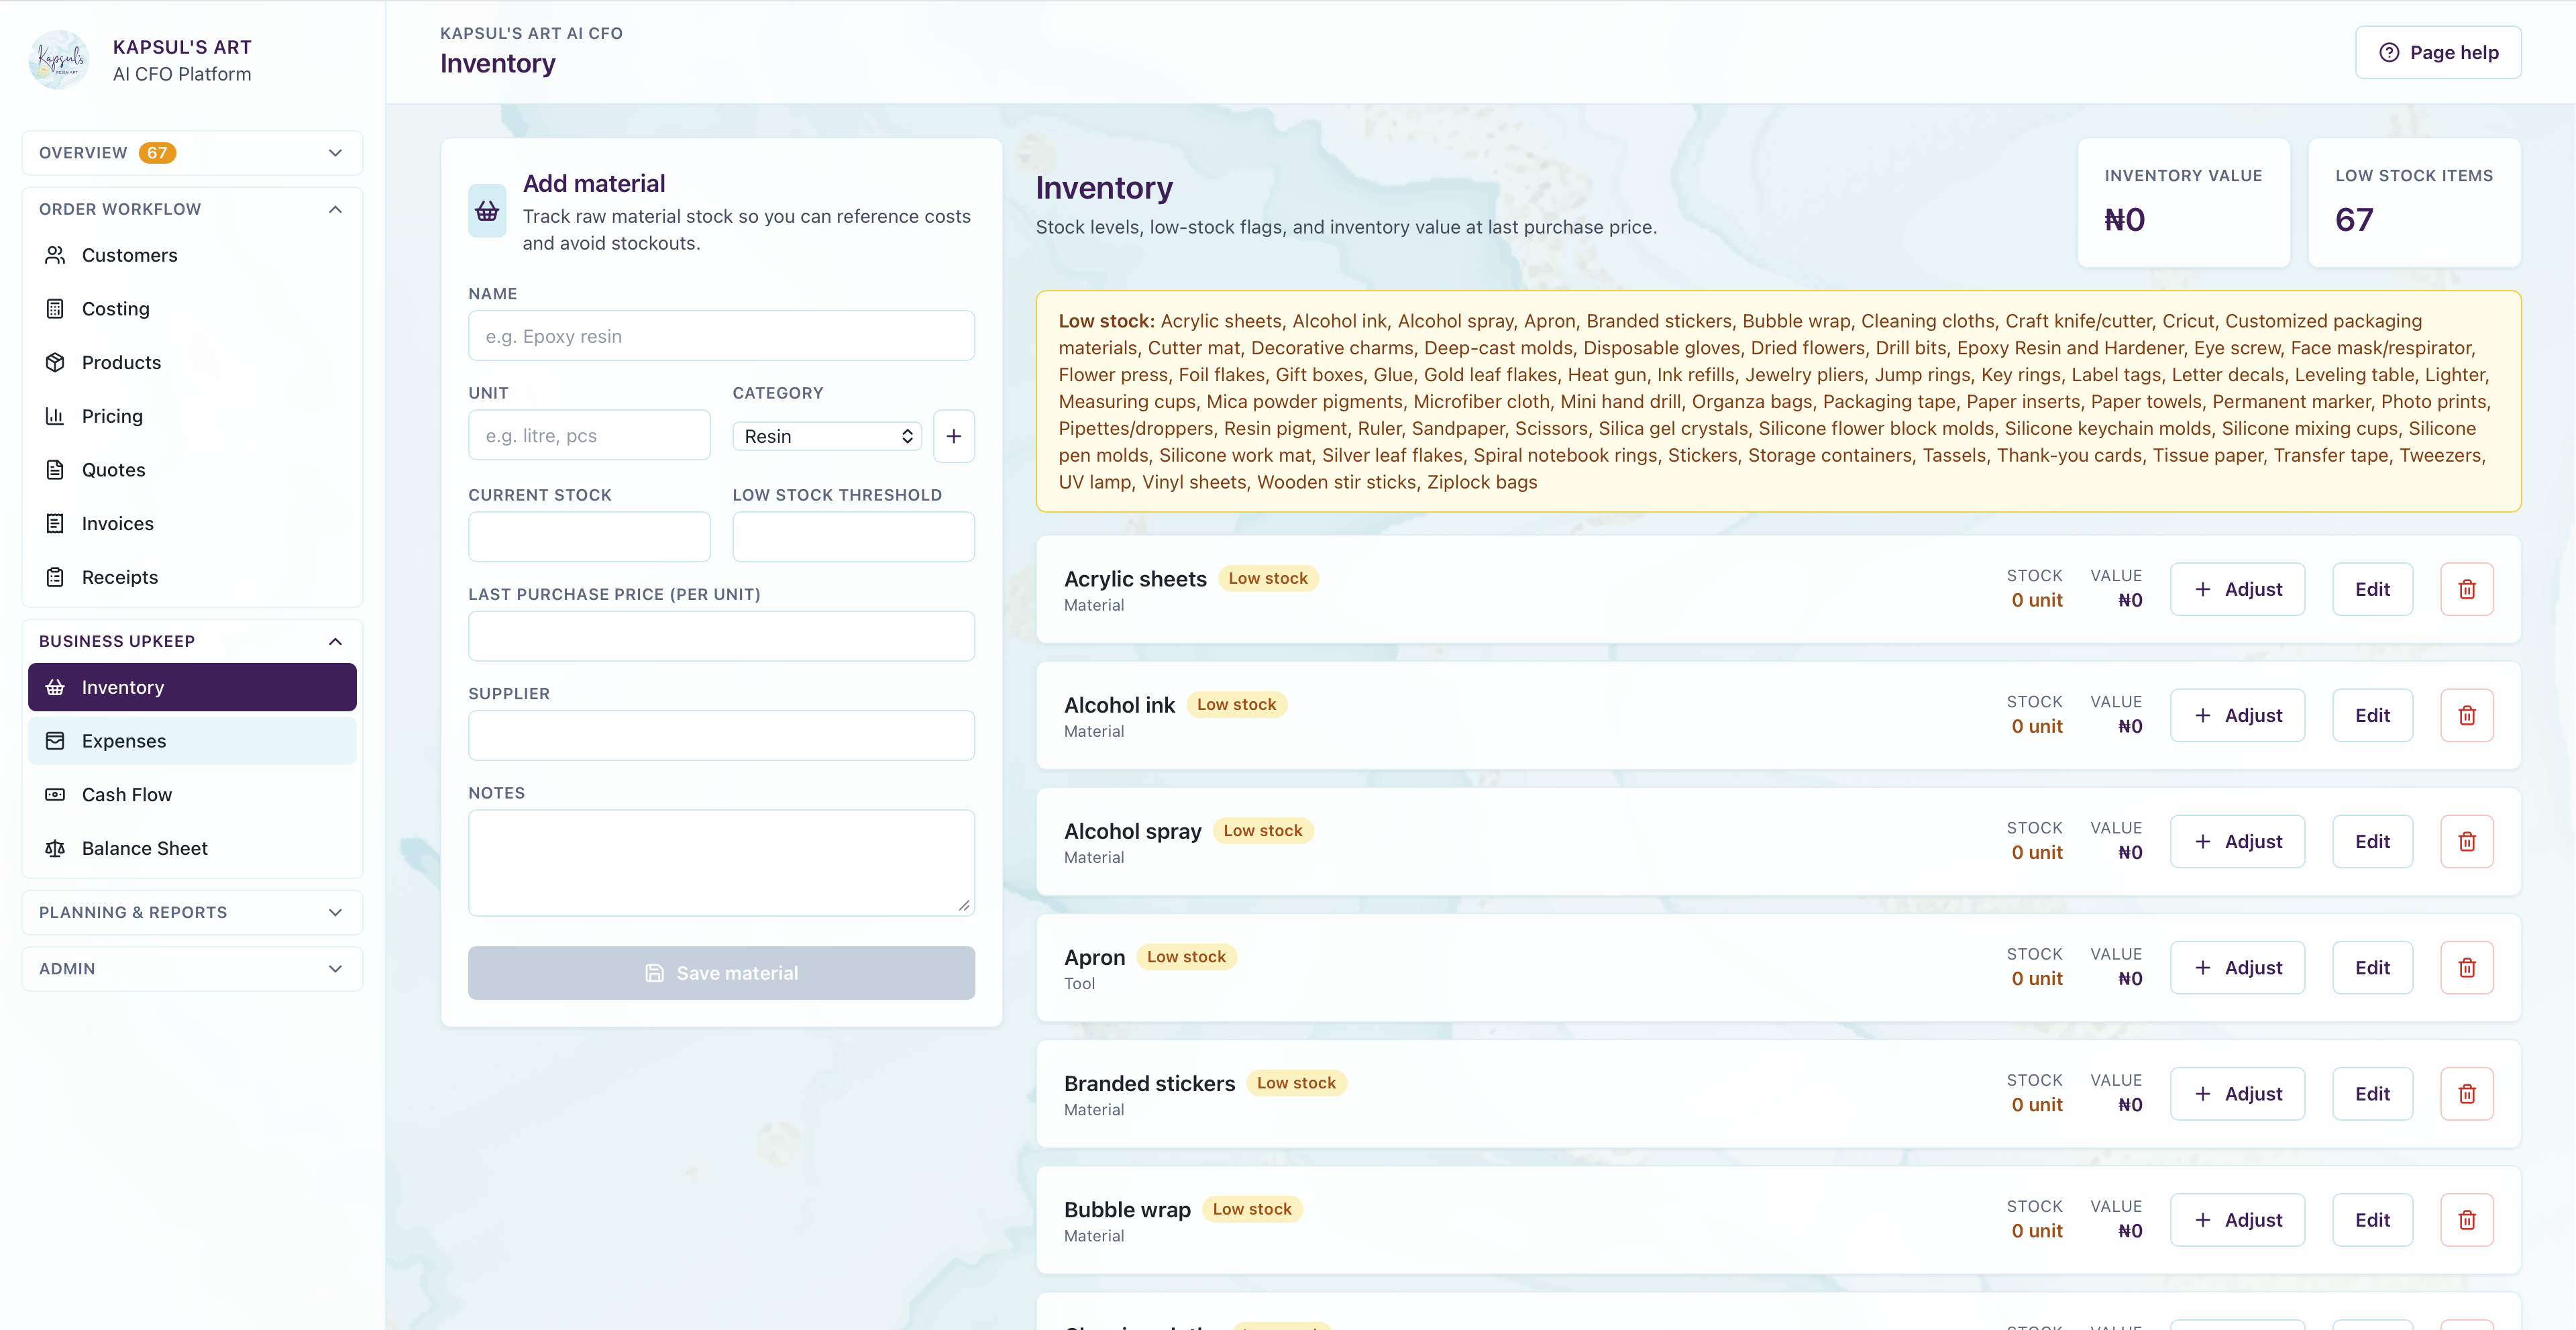This screenshot has height=1330, width=2576.
Task: Adjust stock for Alcohol ink
Action: pyautogui.click(x=2237, y=715)
